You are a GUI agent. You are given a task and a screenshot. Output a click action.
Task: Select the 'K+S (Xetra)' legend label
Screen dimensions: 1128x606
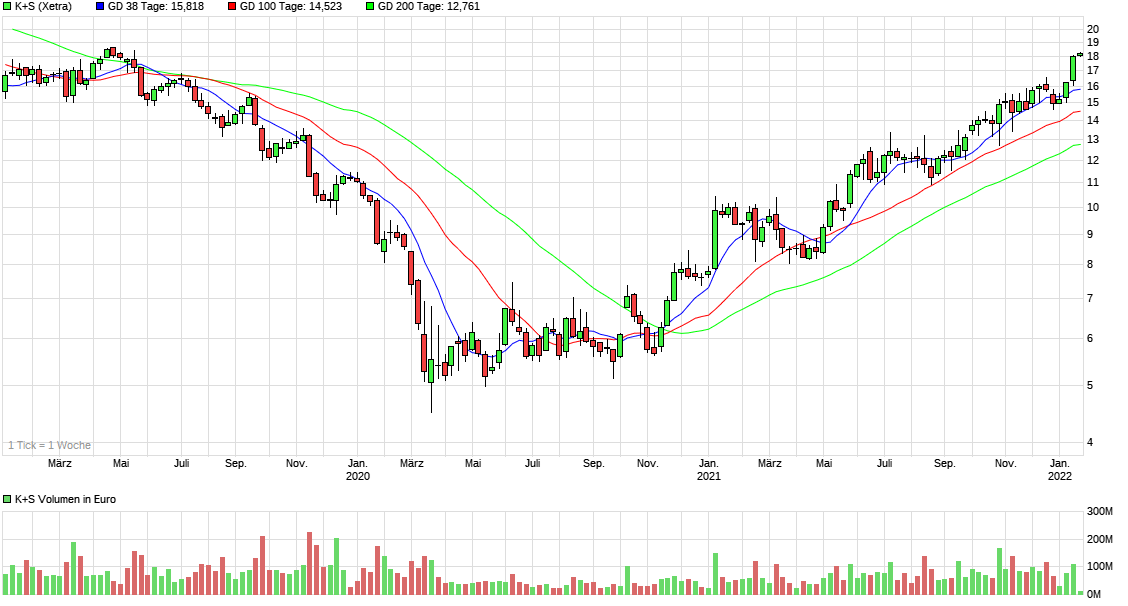tap(43, 6)
